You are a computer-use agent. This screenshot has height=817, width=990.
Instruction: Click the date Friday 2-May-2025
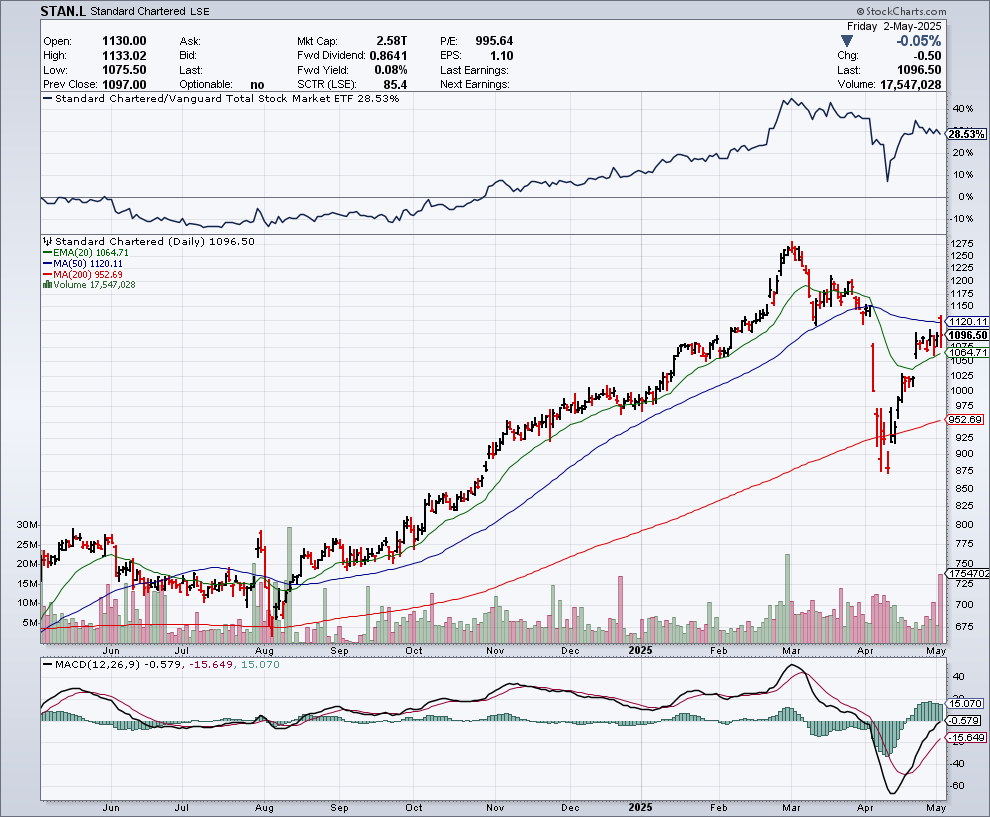[x=894, y=27]
